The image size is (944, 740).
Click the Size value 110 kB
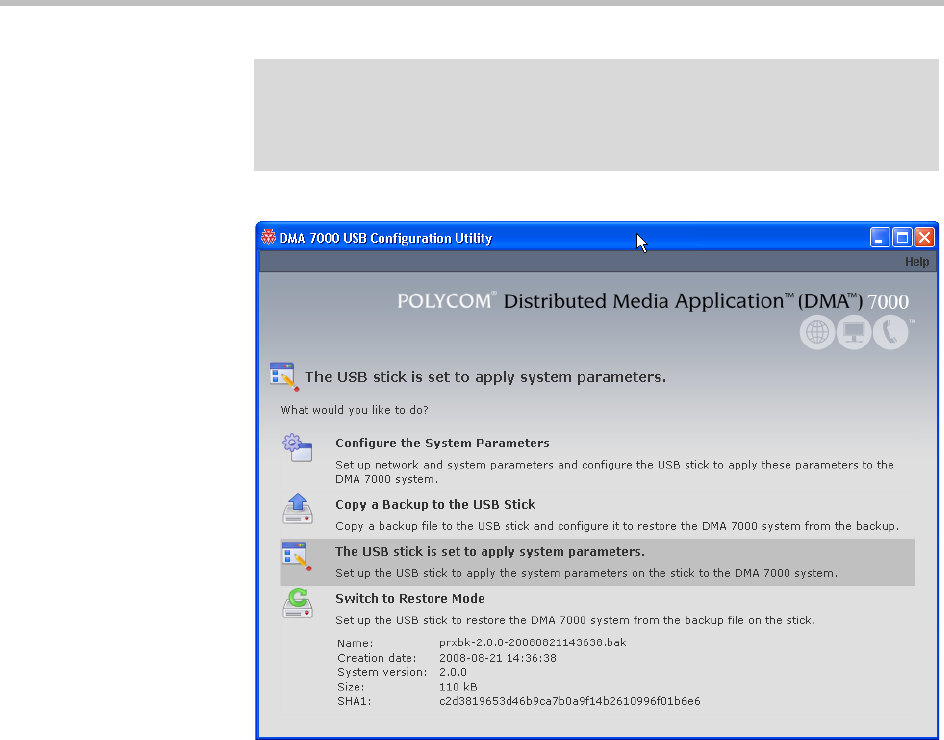(x=458, y=687)
